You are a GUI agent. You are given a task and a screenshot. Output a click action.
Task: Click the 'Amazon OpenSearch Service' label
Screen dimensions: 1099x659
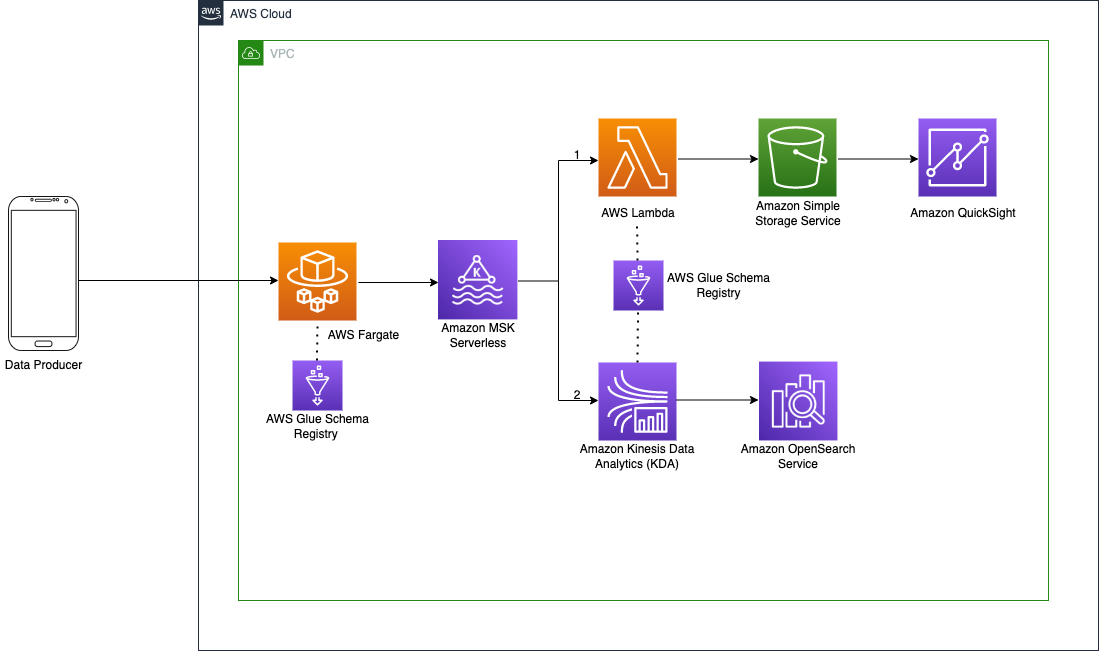click(798, 456)
